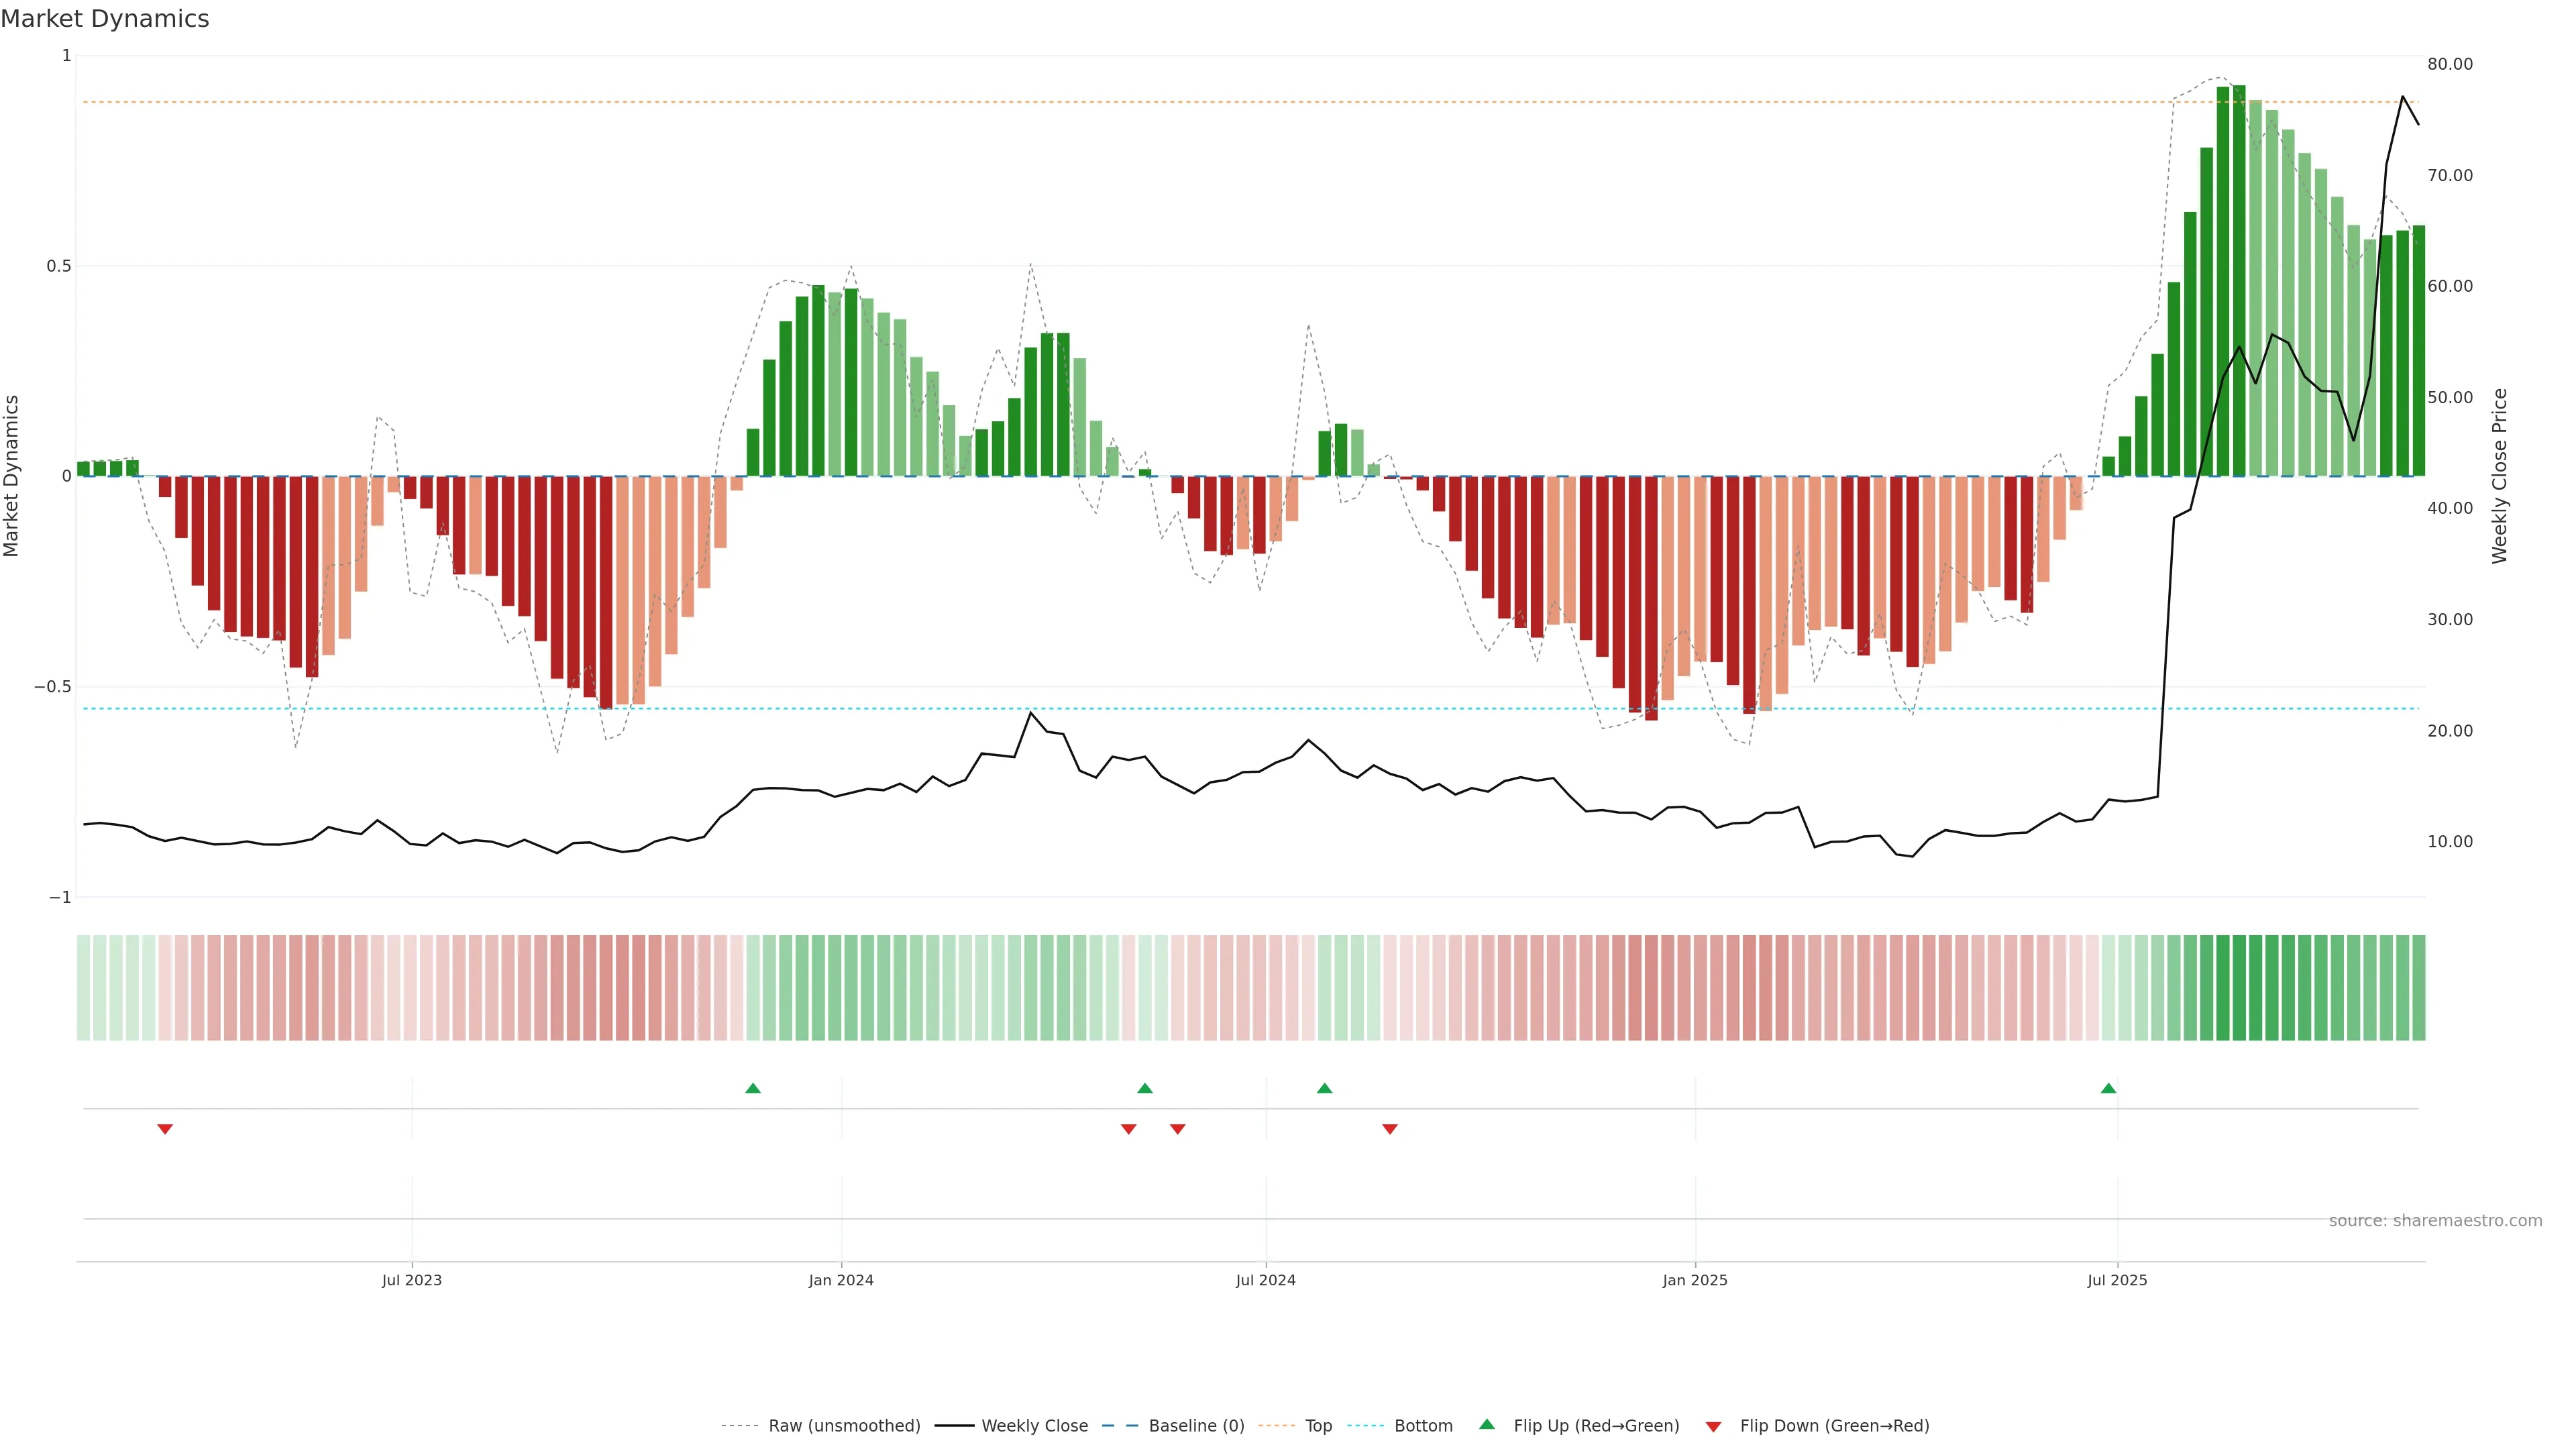2576x1449 pixels.
Task: Click the Top legend entry
Action: (1318, 1425)
